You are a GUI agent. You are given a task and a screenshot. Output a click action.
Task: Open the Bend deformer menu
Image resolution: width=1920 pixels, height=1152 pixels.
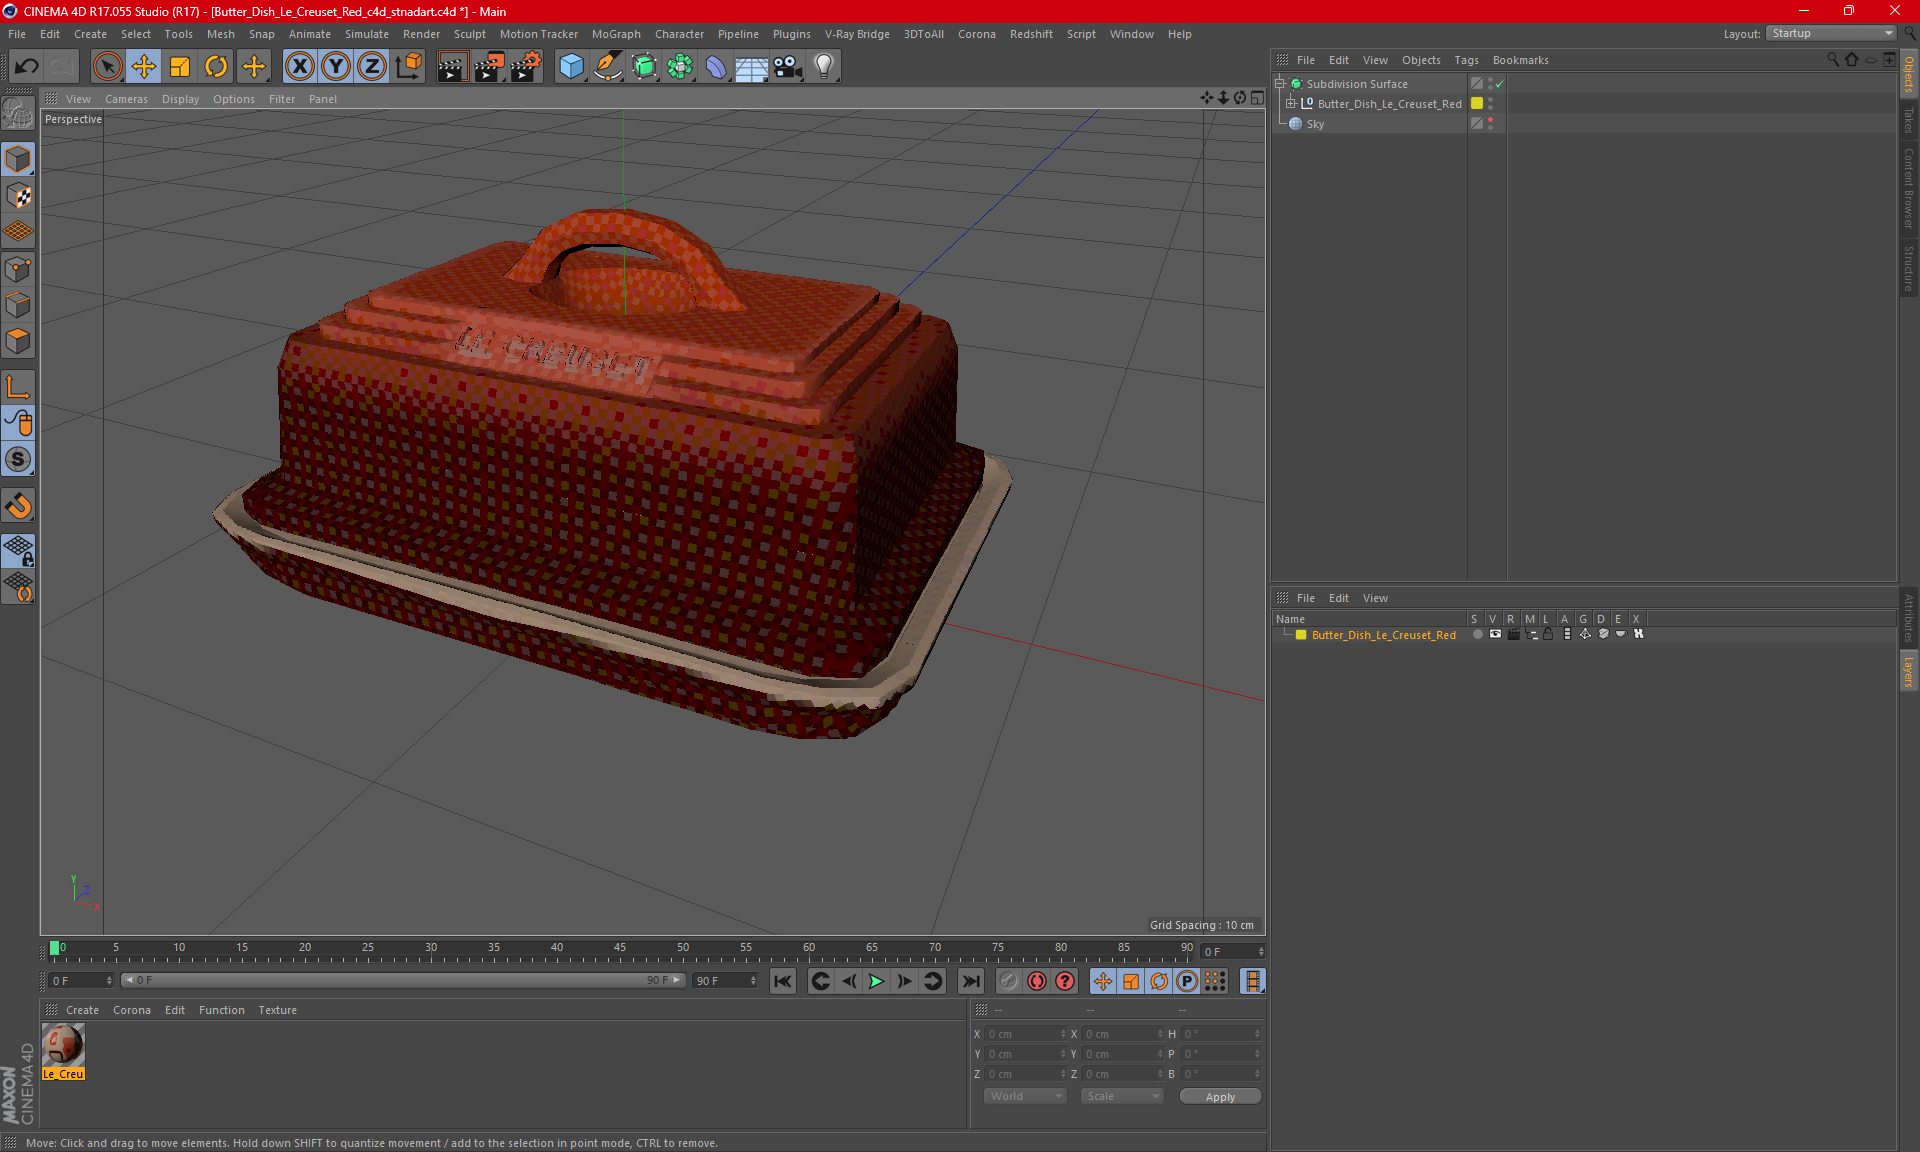(716, 66)
